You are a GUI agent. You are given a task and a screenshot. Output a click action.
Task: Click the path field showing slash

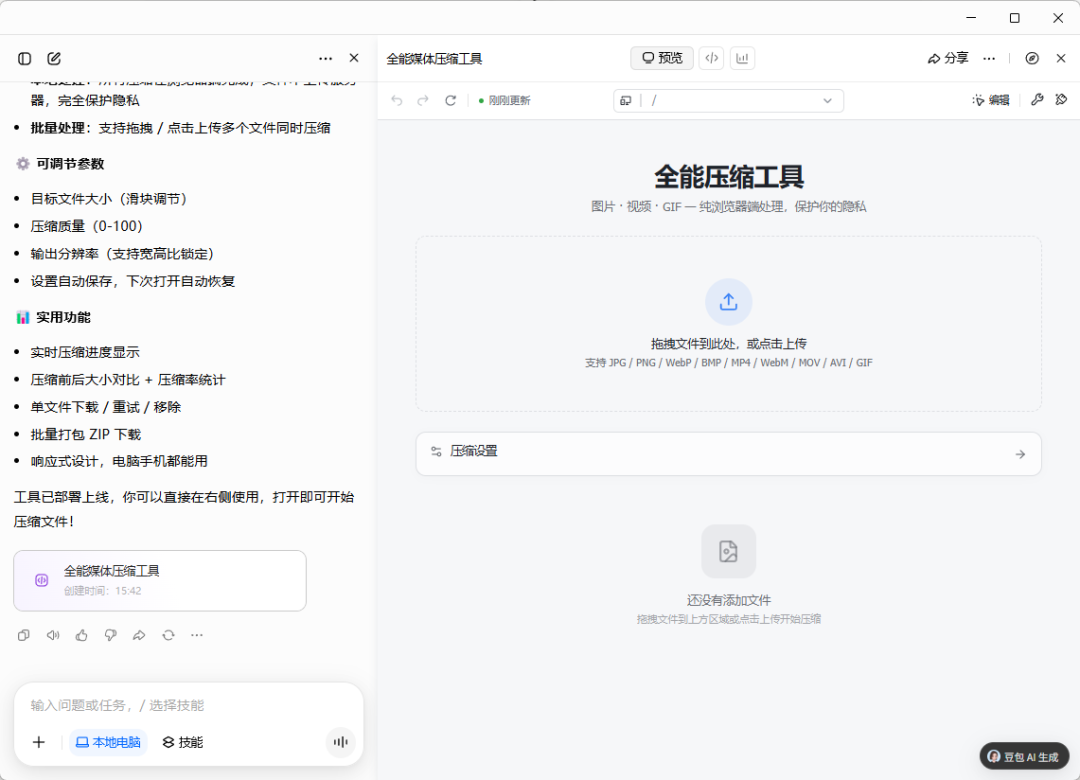coord(729,101)
